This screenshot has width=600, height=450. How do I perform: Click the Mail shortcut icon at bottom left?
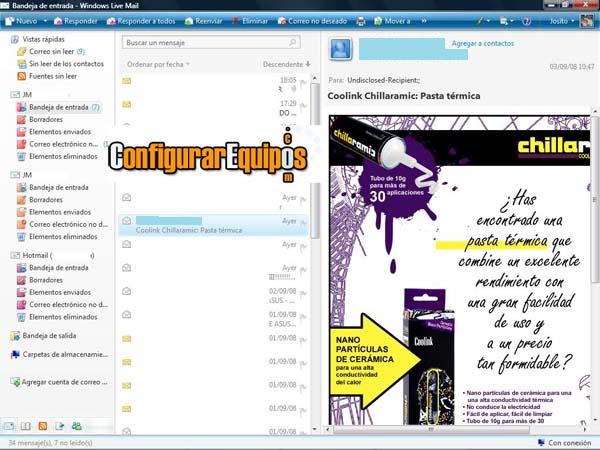coord(9,426)
